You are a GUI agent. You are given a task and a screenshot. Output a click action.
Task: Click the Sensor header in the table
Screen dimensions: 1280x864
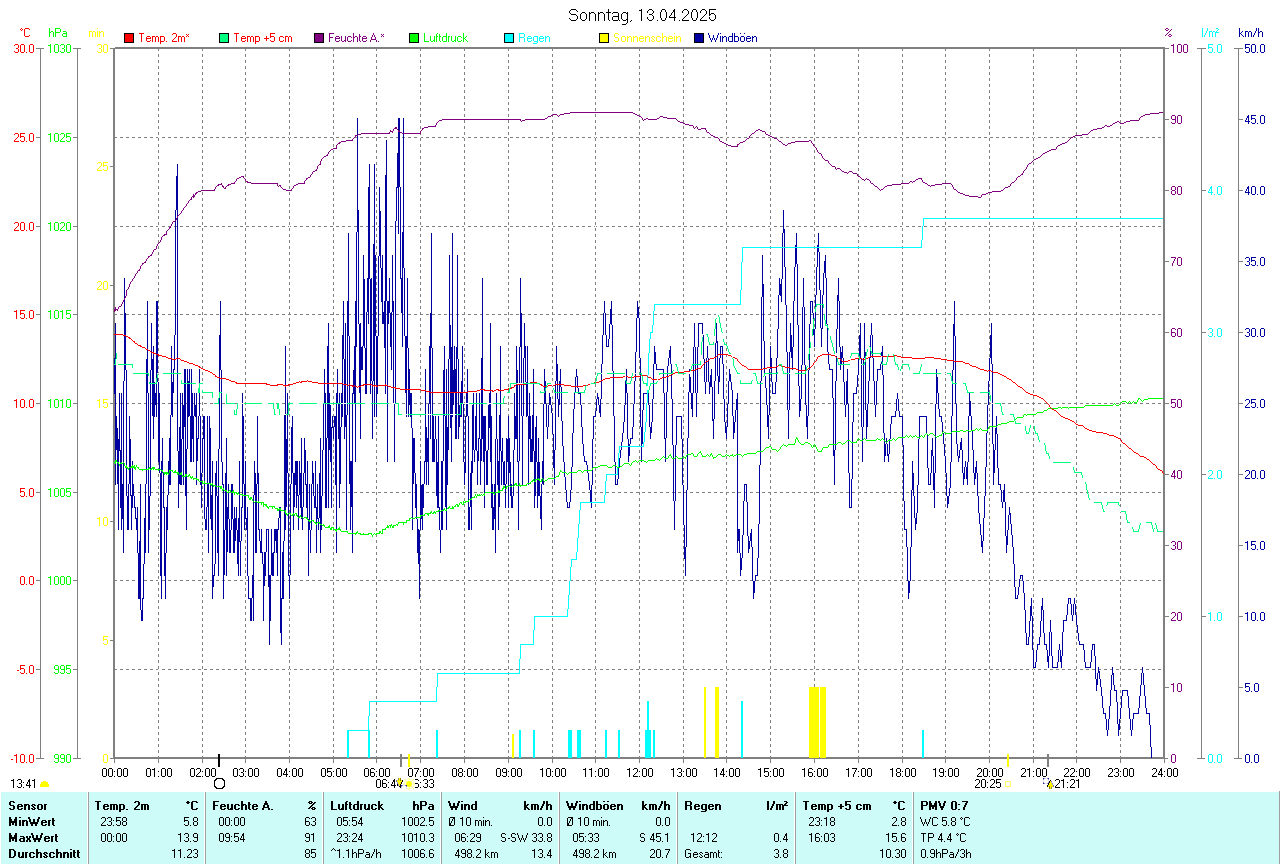pyautogui.click(x=26, y=806)
